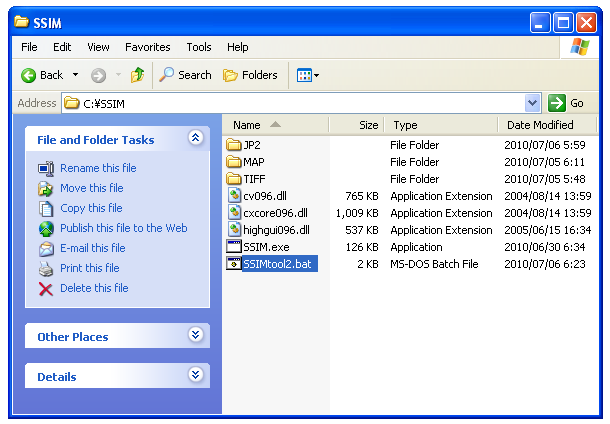Click the TIFF folder name
Viewport: 610px width, 424px height.
254,179
